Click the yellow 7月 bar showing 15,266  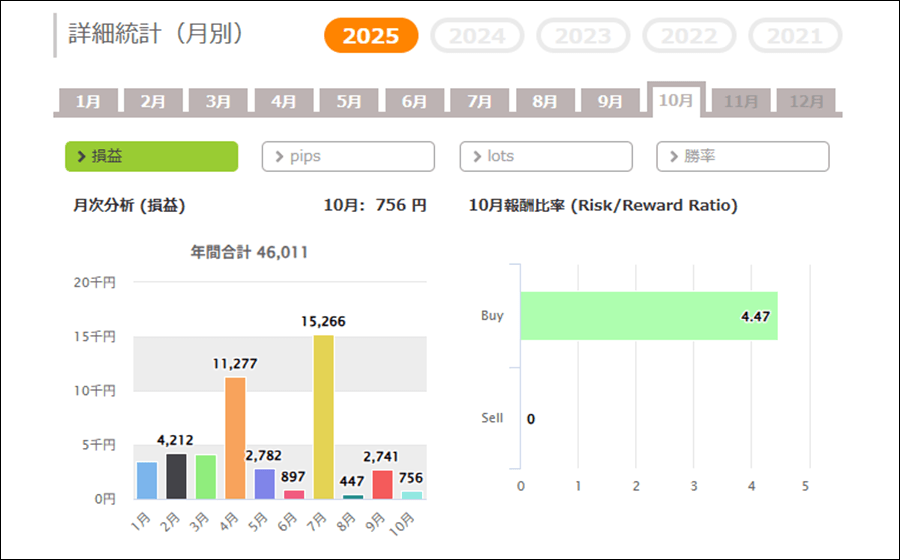(x=324, y=417)
